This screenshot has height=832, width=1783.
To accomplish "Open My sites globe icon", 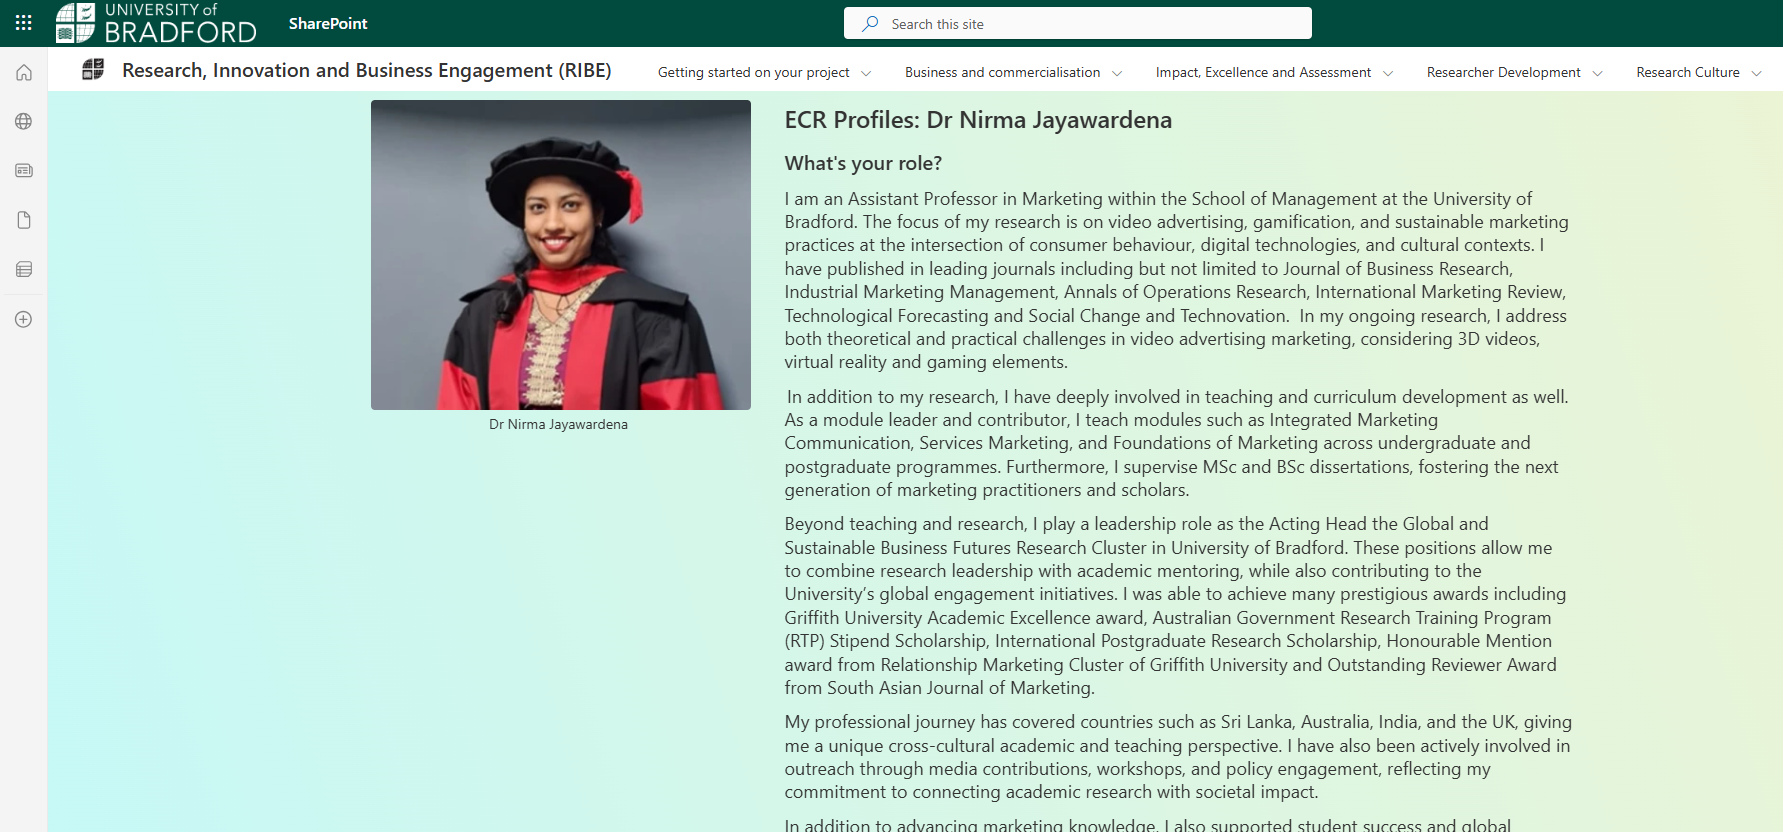I will click(24, 121).
